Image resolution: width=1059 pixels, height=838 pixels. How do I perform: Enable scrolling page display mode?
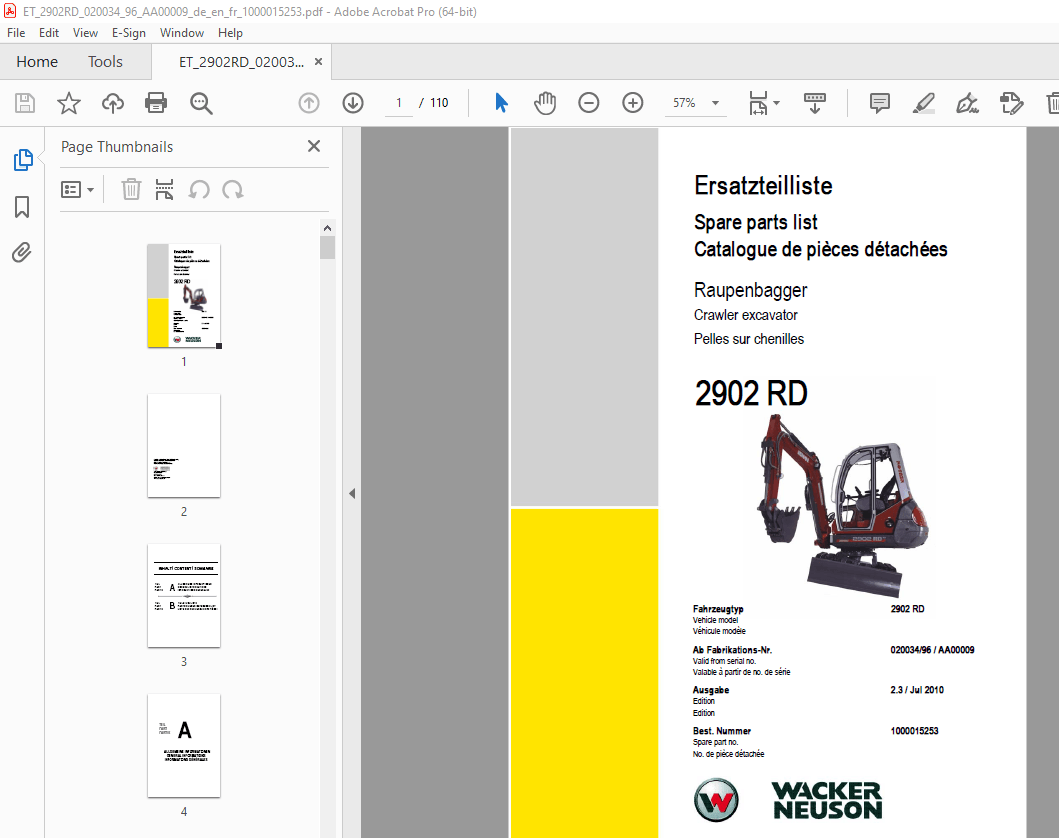[815, 103]
